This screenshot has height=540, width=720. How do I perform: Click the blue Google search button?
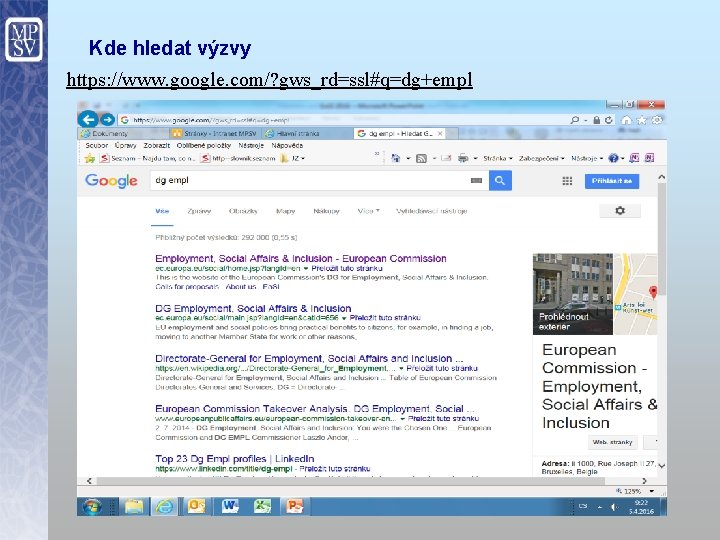click(x=500, y=180)
